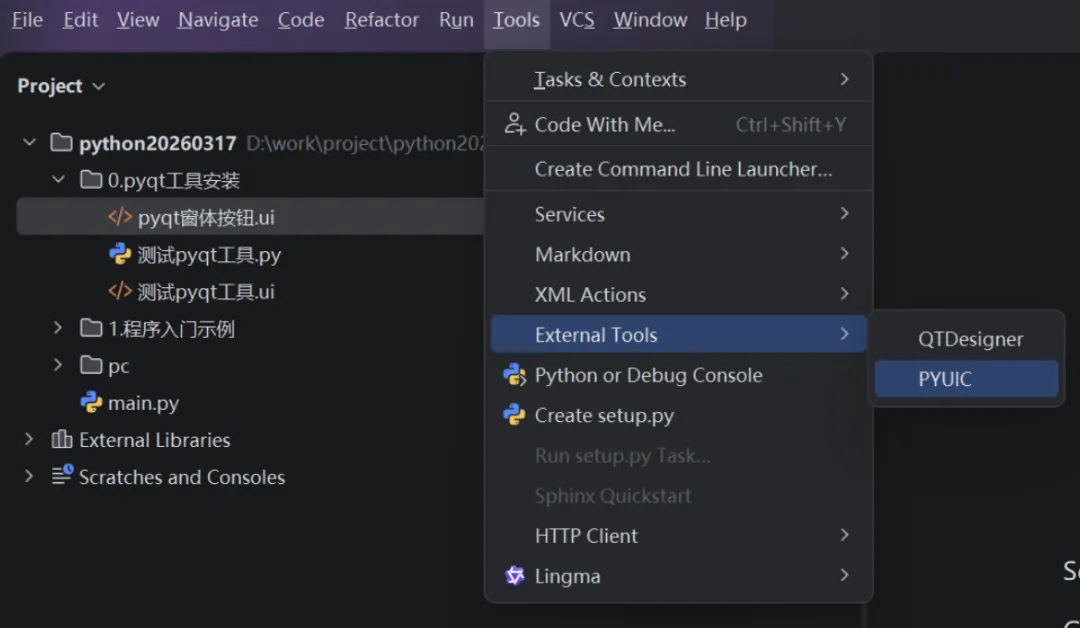Select 测试pyqt工具.py in project tree

209,254
